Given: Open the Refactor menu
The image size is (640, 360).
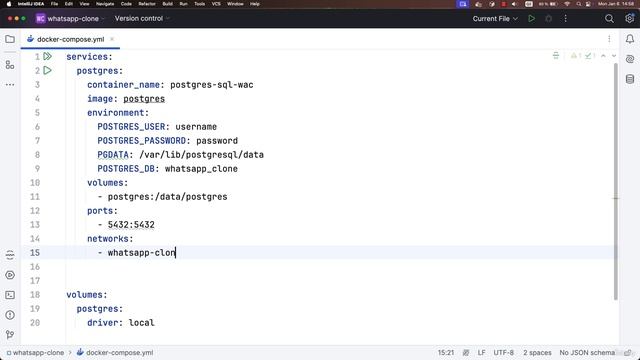Looking at the screenshot, I should click(147, 4).
